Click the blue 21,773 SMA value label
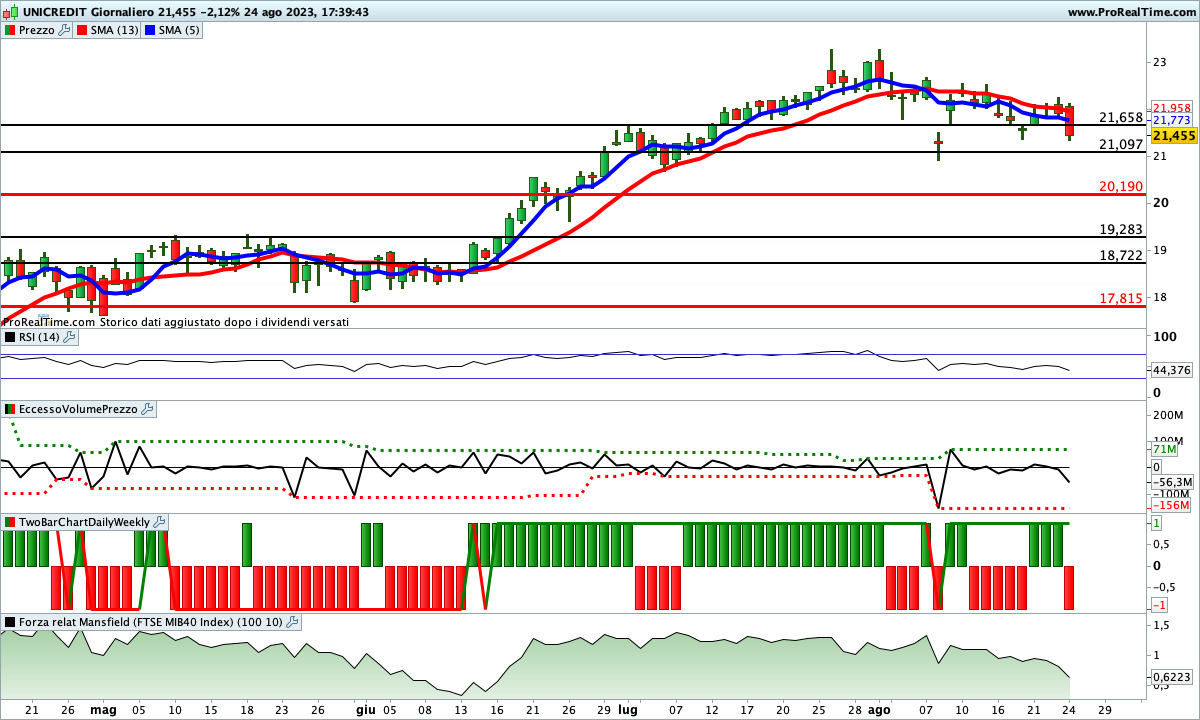The width and height of the screenshot is (1200, 720). 1171,120
